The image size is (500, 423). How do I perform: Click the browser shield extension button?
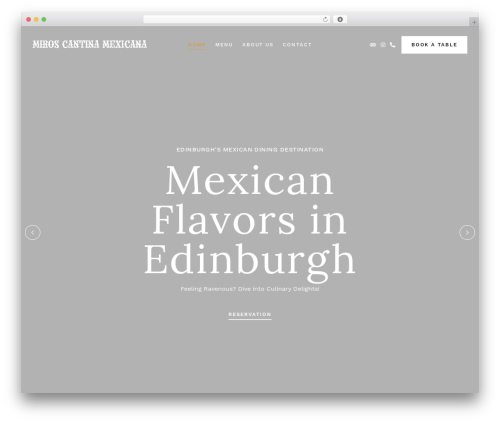point(340,20)
